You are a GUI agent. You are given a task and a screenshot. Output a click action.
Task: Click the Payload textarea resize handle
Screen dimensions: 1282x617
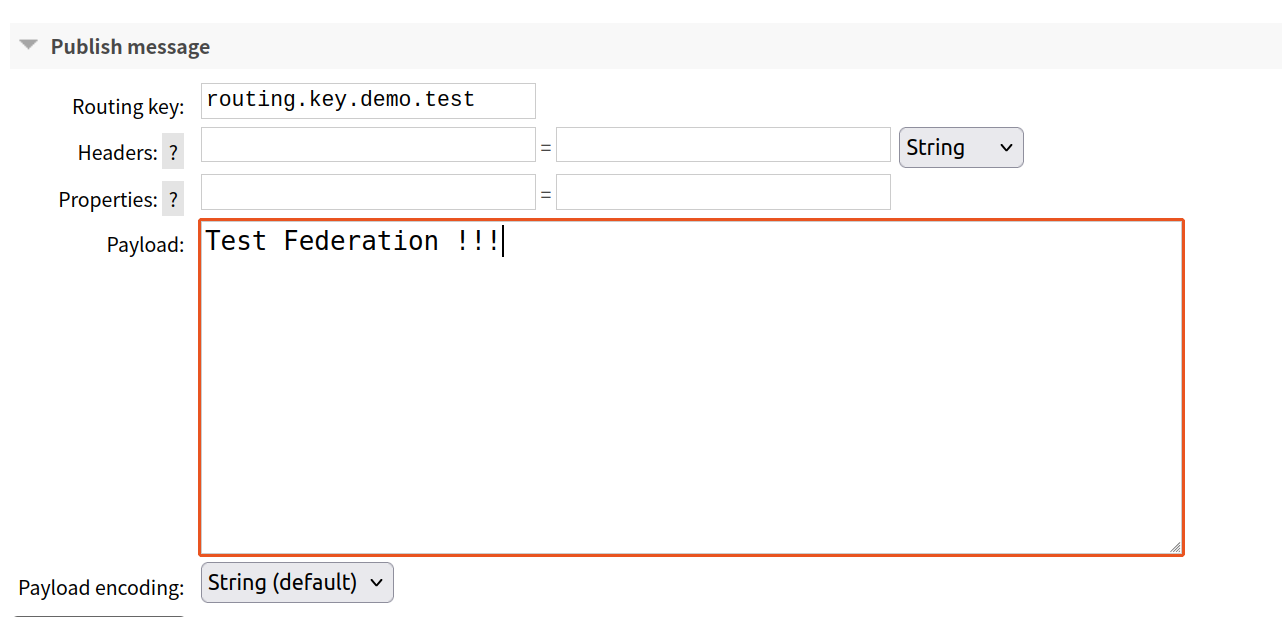(1175, 546)
